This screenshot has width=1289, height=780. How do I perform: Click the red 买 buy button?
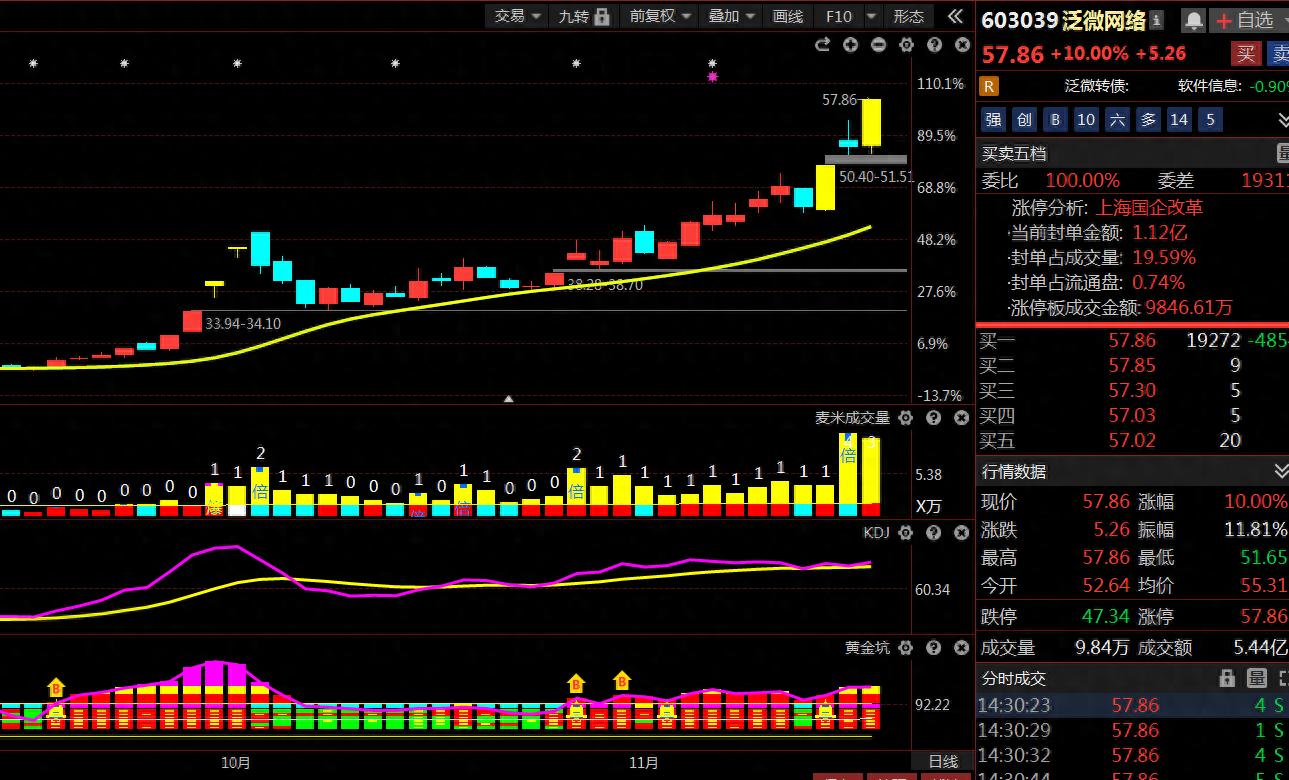click(1245, 54)
